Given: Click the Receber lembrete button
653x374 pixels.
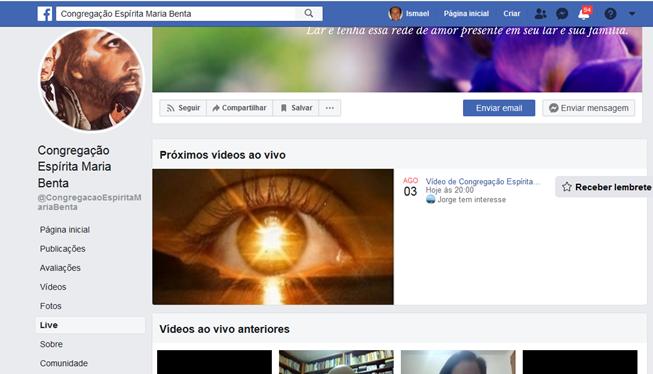Looking at the screenshot, I should pos(604,187).
